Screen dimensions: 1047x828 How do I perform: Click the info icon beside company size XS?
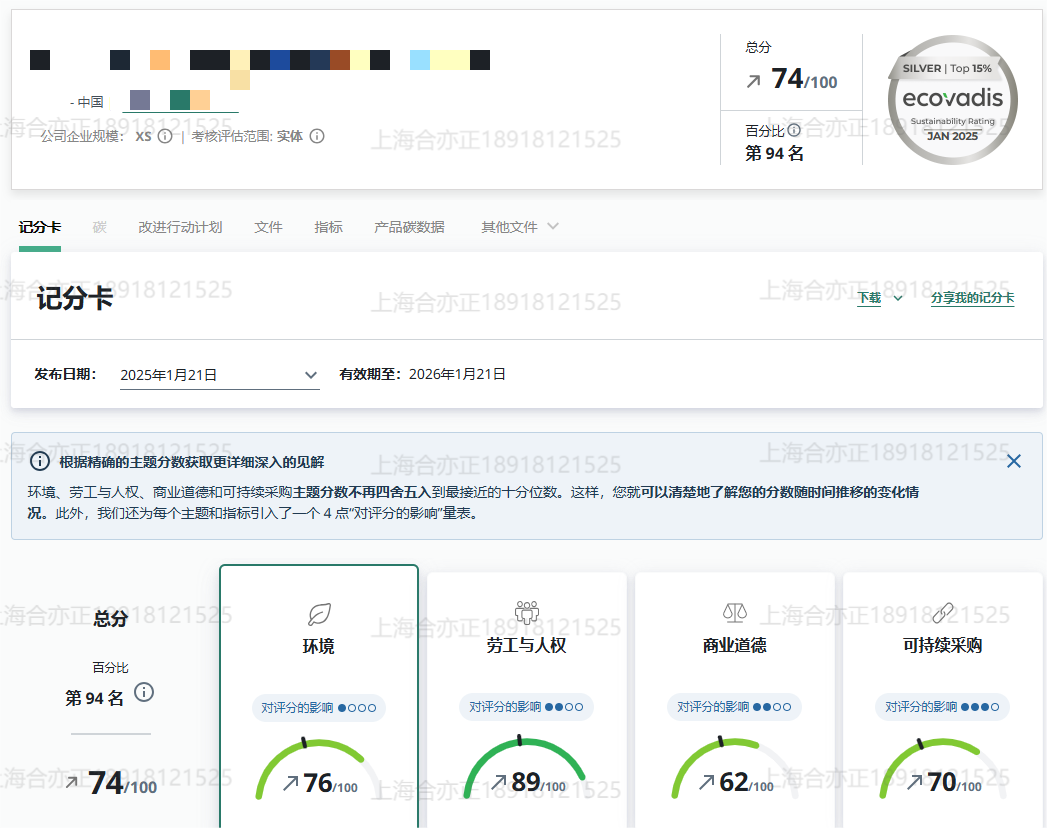(165, 136)
